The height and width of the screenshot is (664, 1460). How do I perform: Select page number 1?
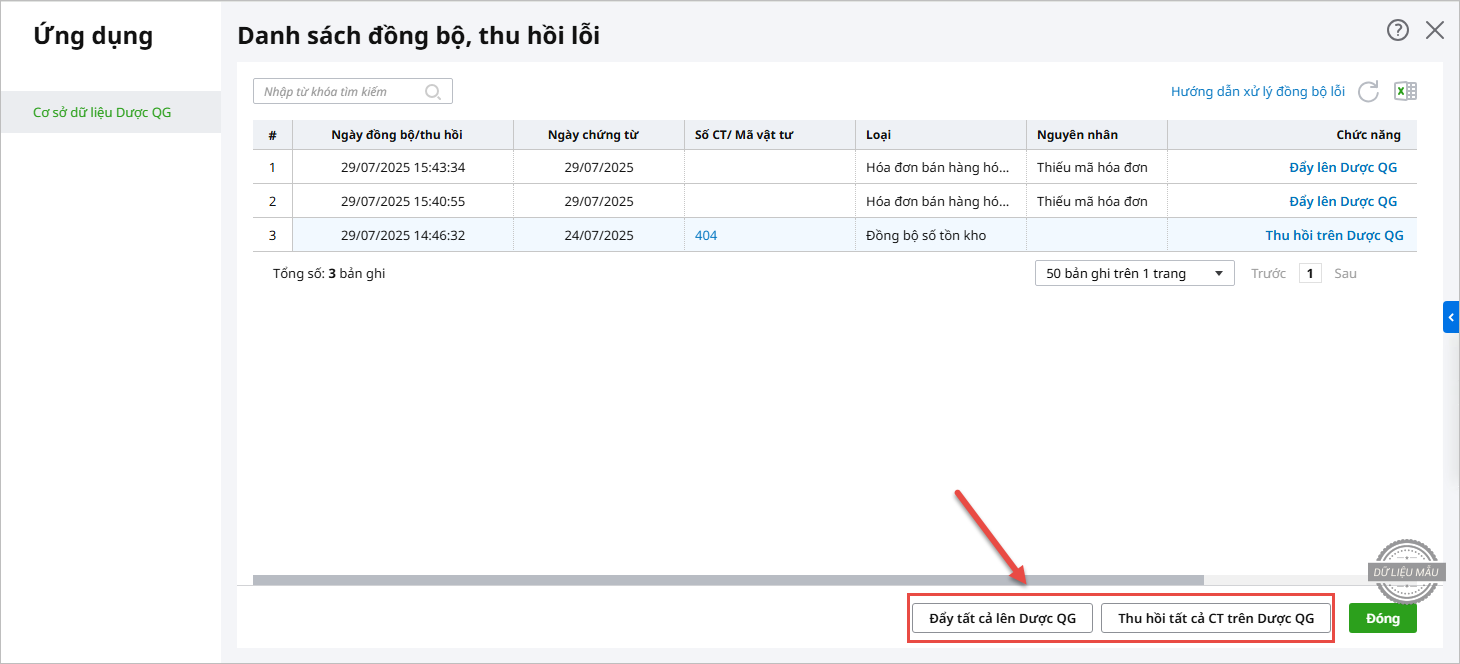click(x=1310, y=273)
